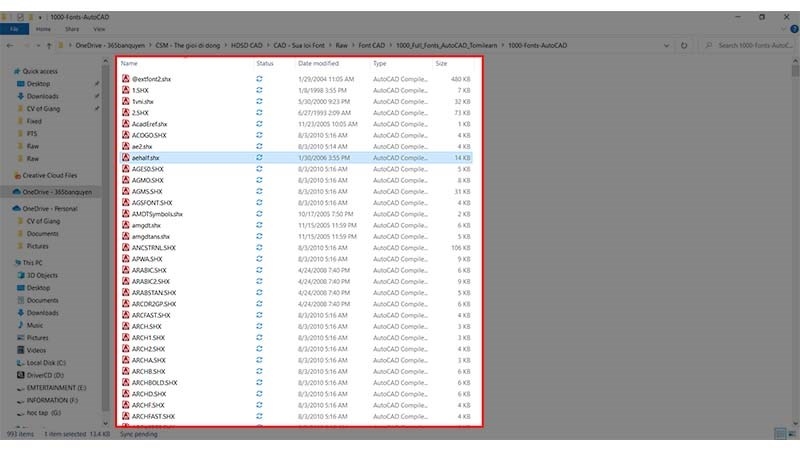Open Music folder under This PC
The height and width of the screenshot is (450, 800).
(35, 325)
